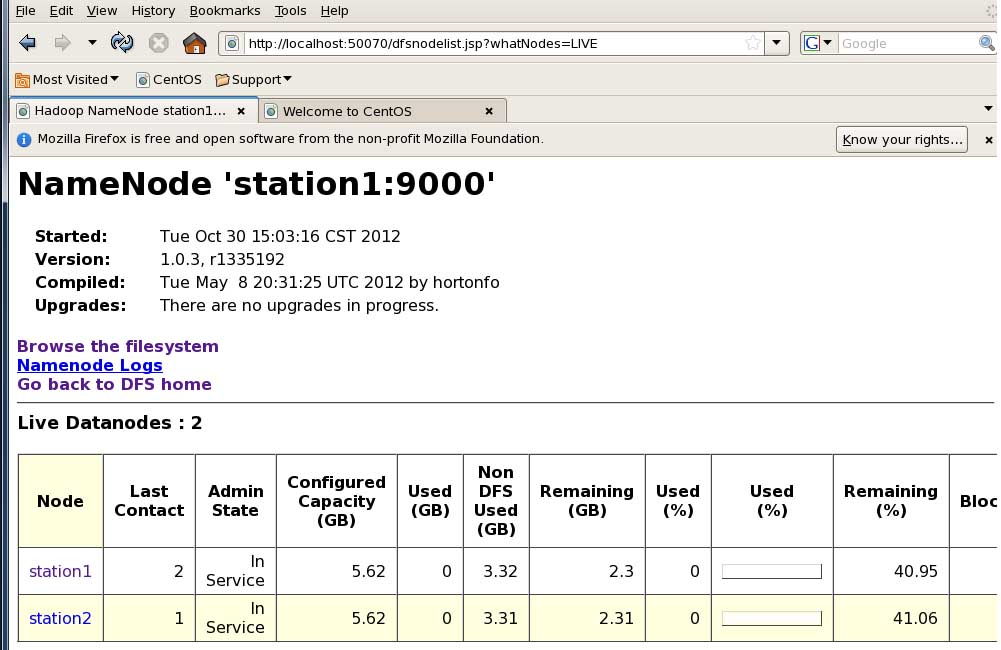Open the back/forward history dropdown arrow

92,43
